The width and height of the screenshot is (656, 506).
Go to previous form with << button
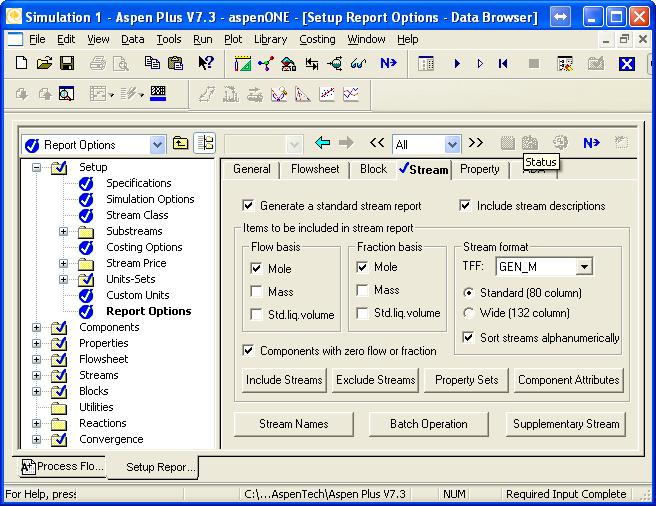377,143
